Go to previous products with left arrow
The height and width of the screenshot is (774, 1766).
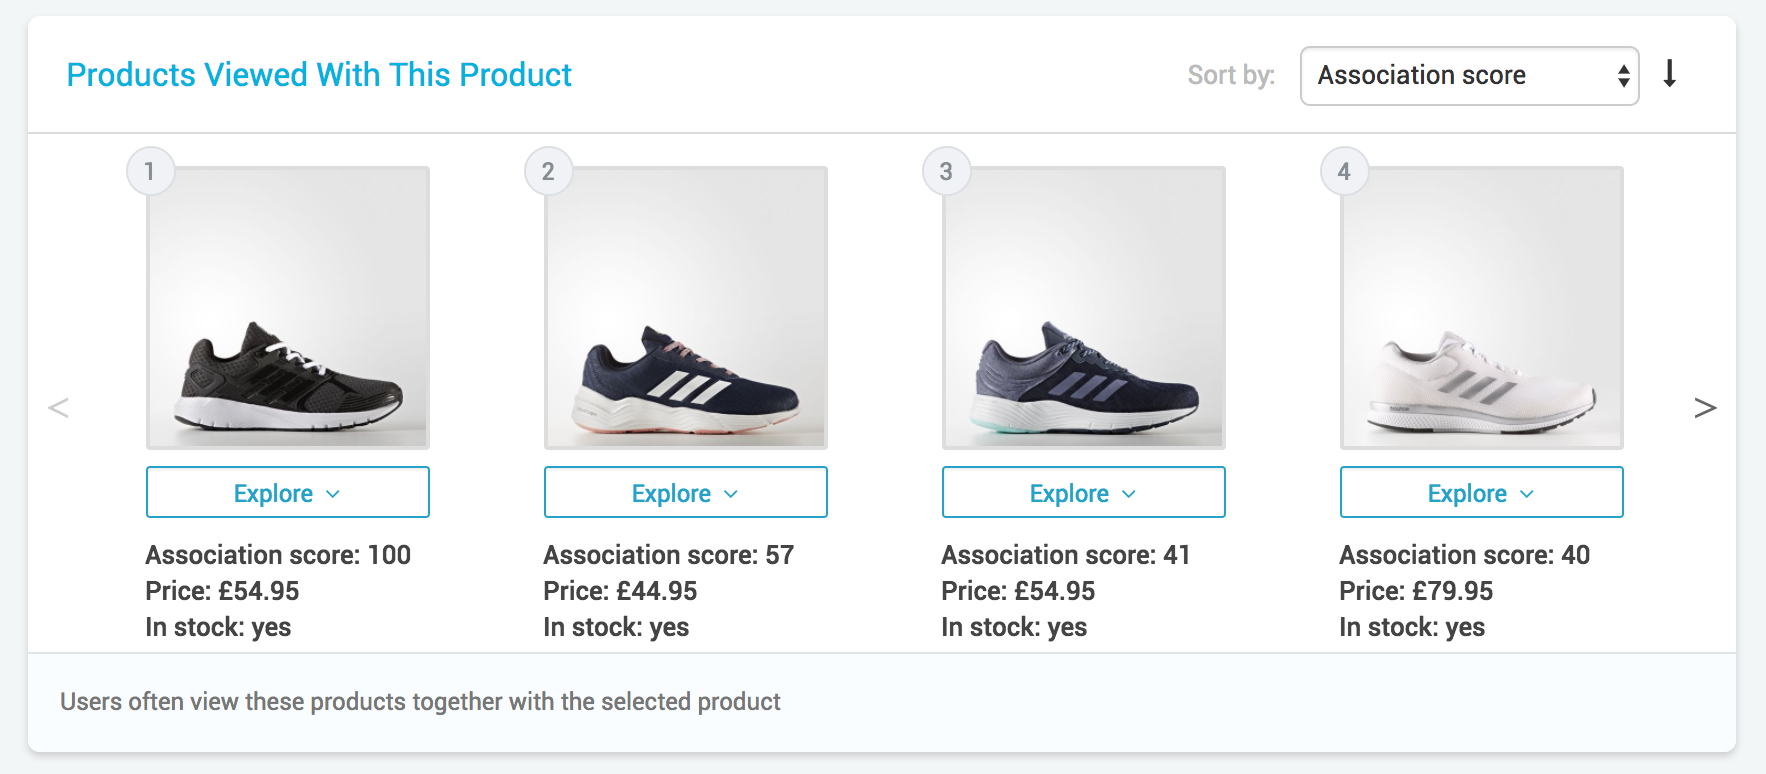[x=59, y=407]
